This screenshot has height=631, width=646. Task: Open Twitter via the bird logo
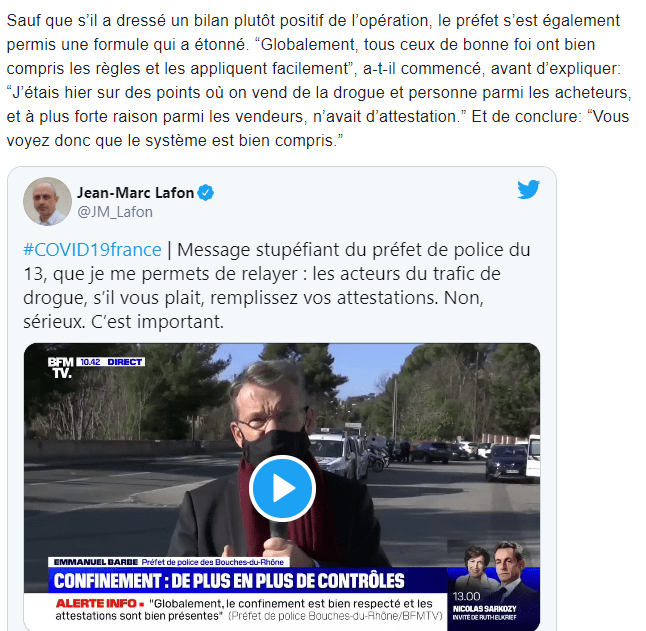[529, 189]
